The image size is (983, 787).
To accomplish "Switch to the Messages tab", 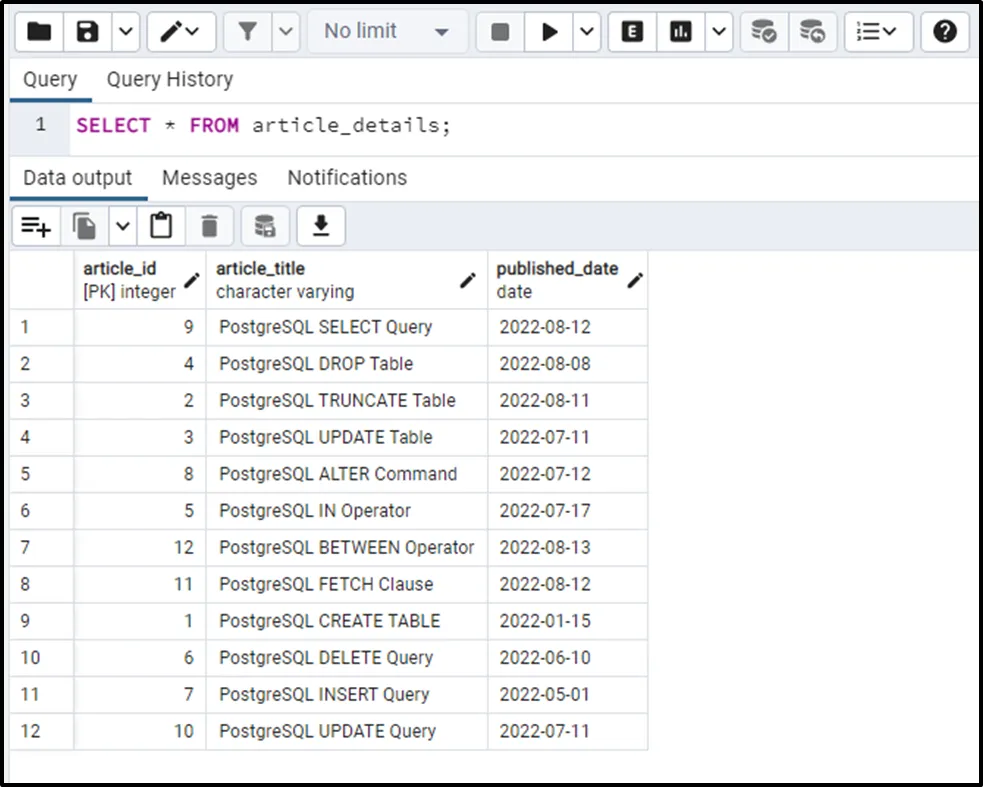I will [209, 178].
